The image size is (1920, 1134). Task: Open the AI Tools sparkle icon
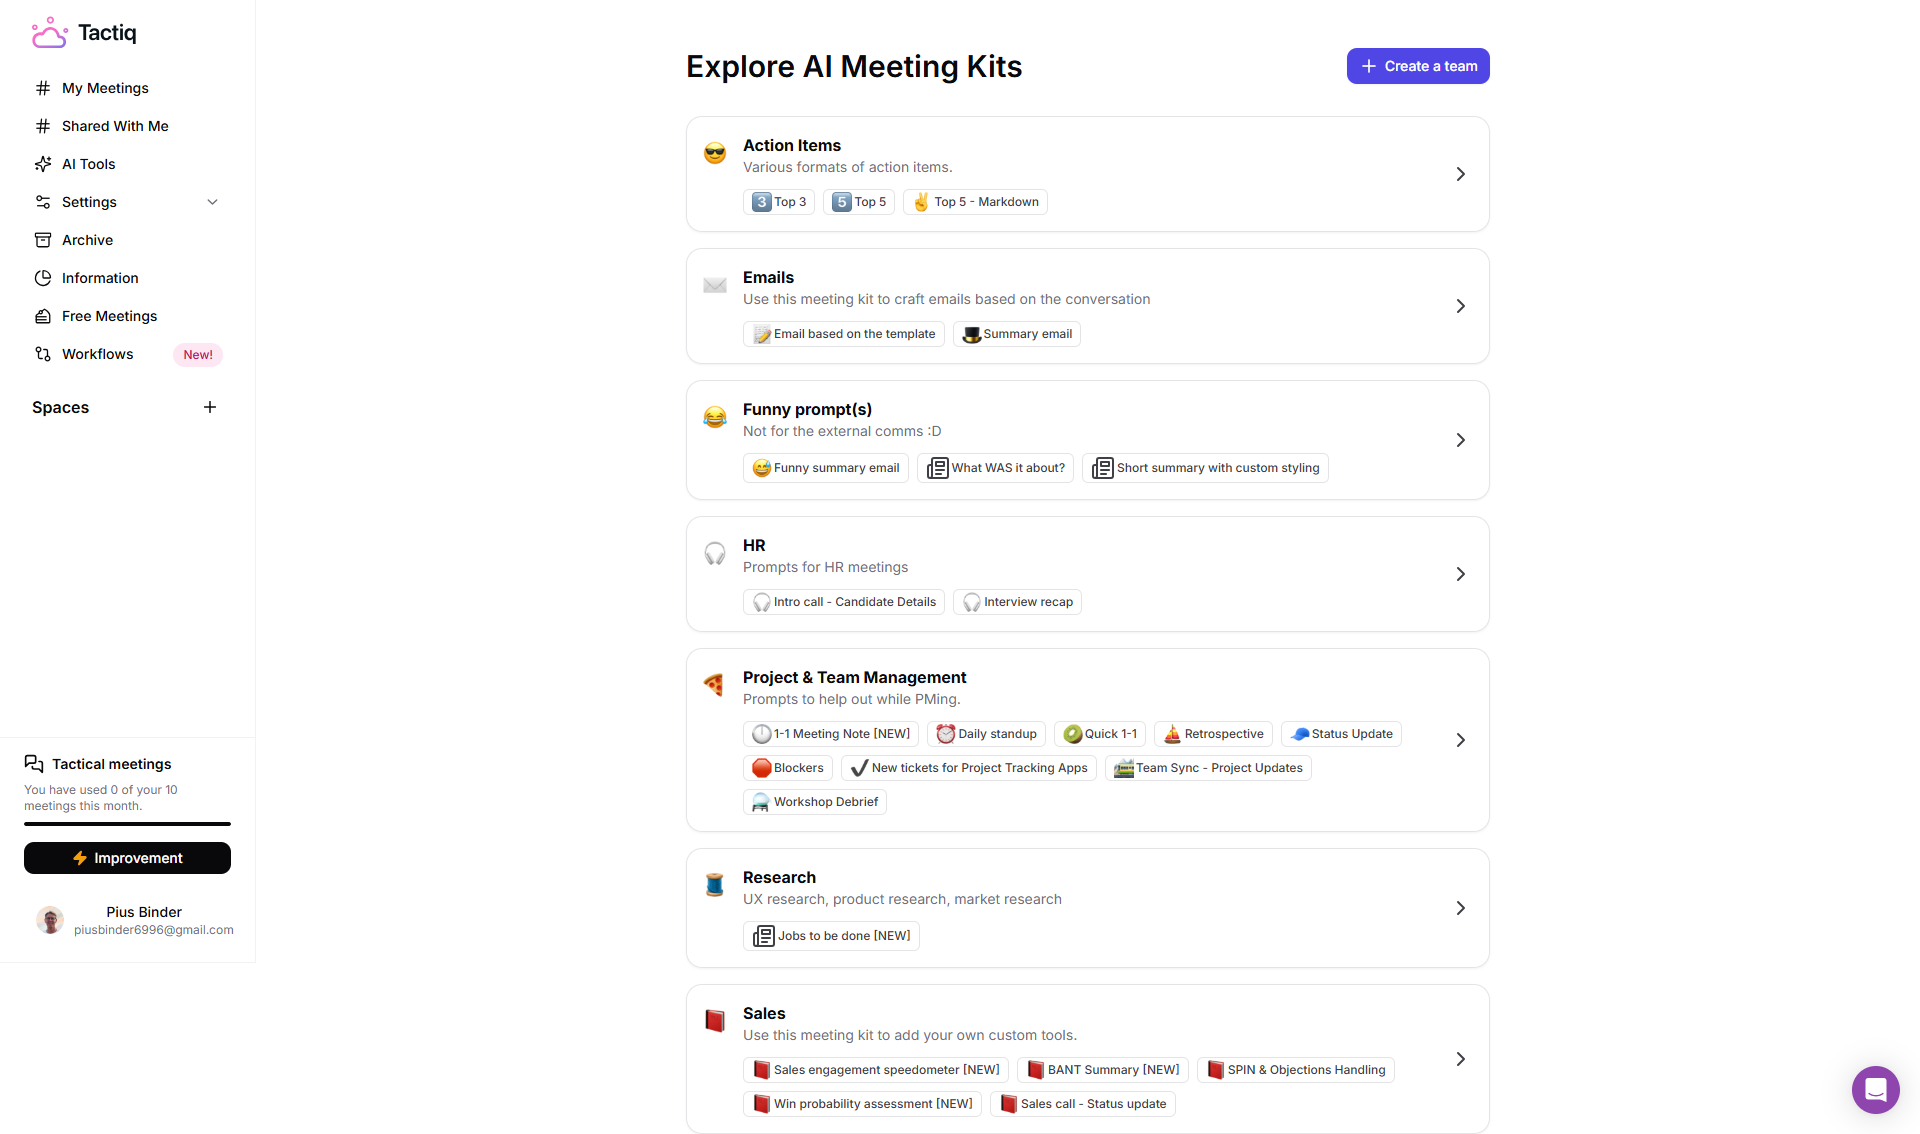pyautogui.click(x=43, y=164)
